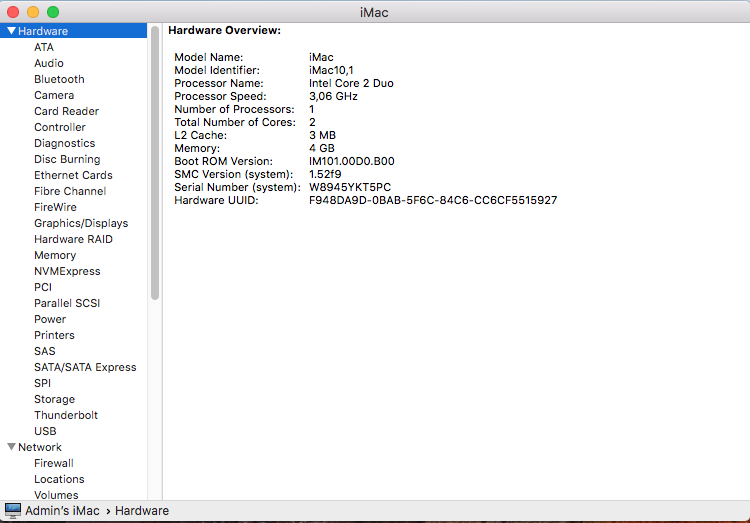This screenshot has width=750, height=523.
Task: Select Firewall under Network
Action: click(x=54, y=463)
